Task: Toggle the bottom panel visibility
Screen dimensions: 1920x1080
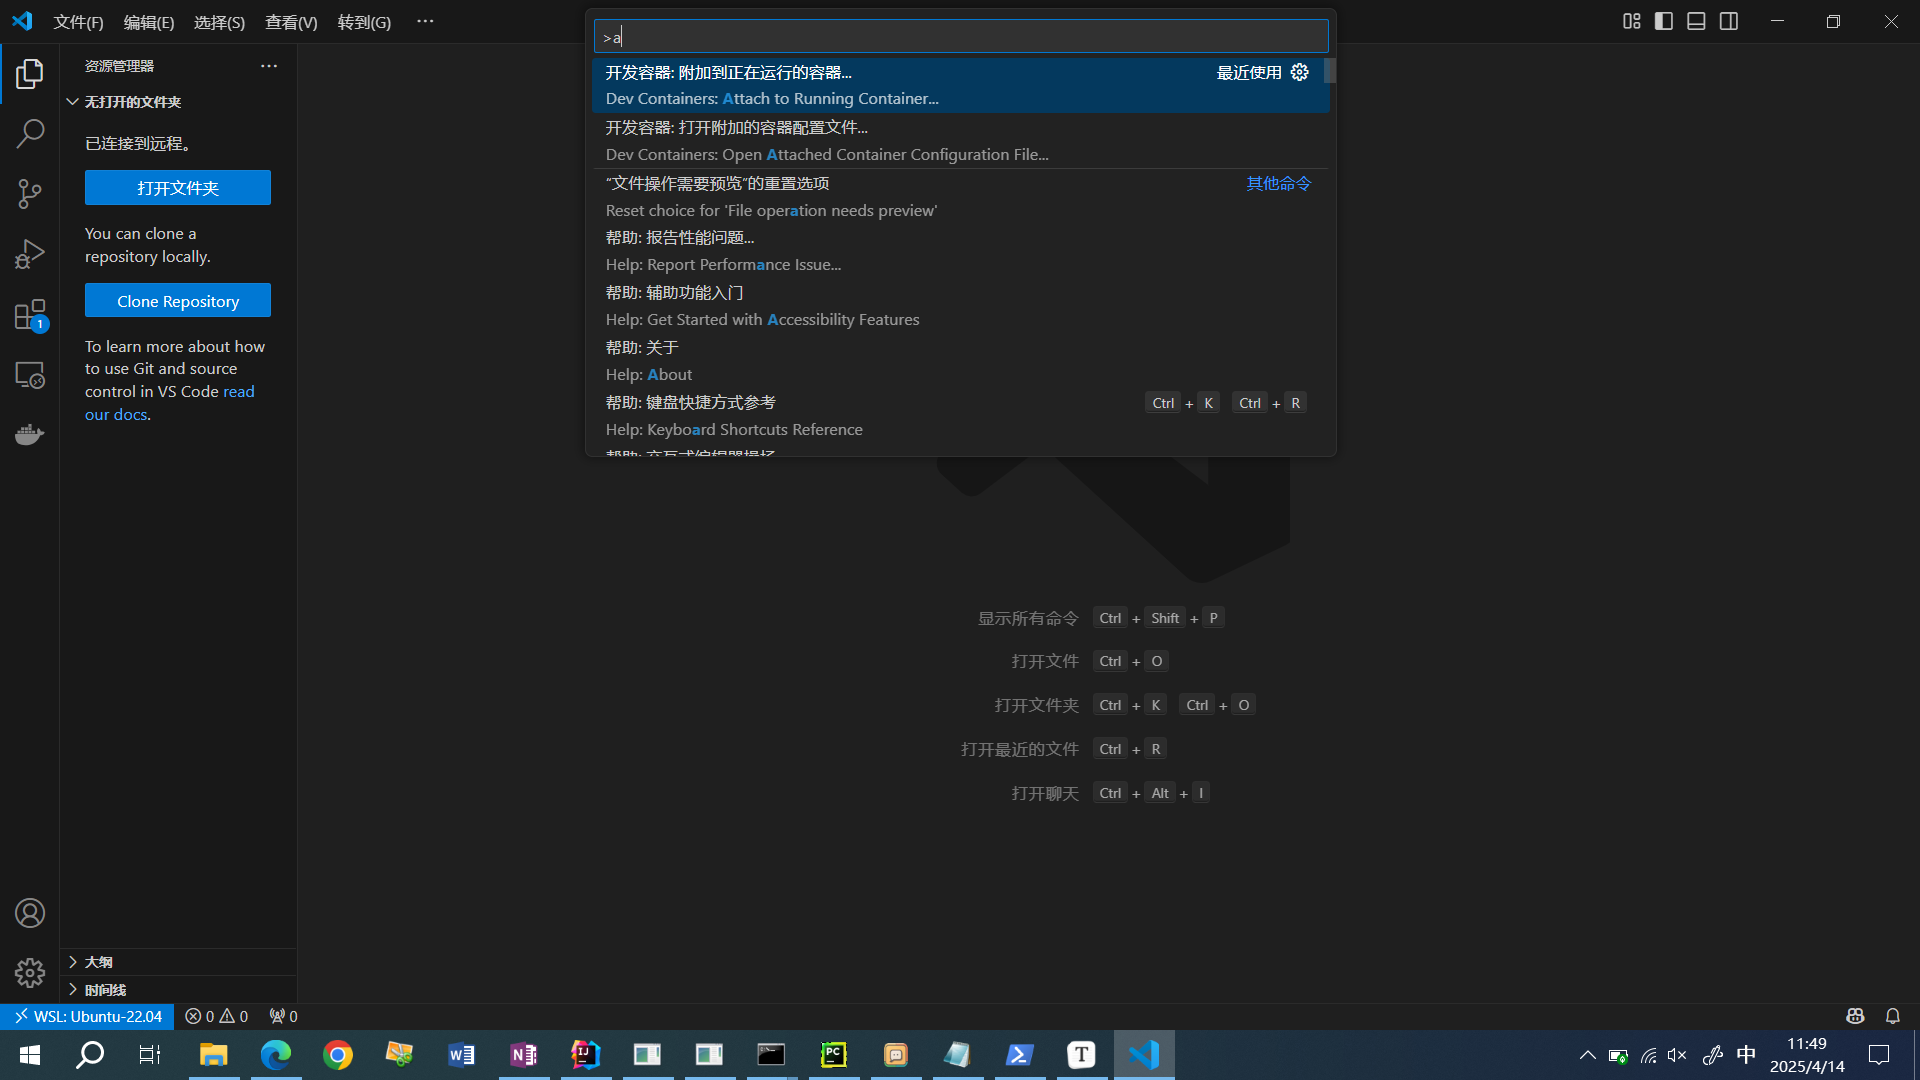Action: pyautogui.click(x=1696, y=21)
